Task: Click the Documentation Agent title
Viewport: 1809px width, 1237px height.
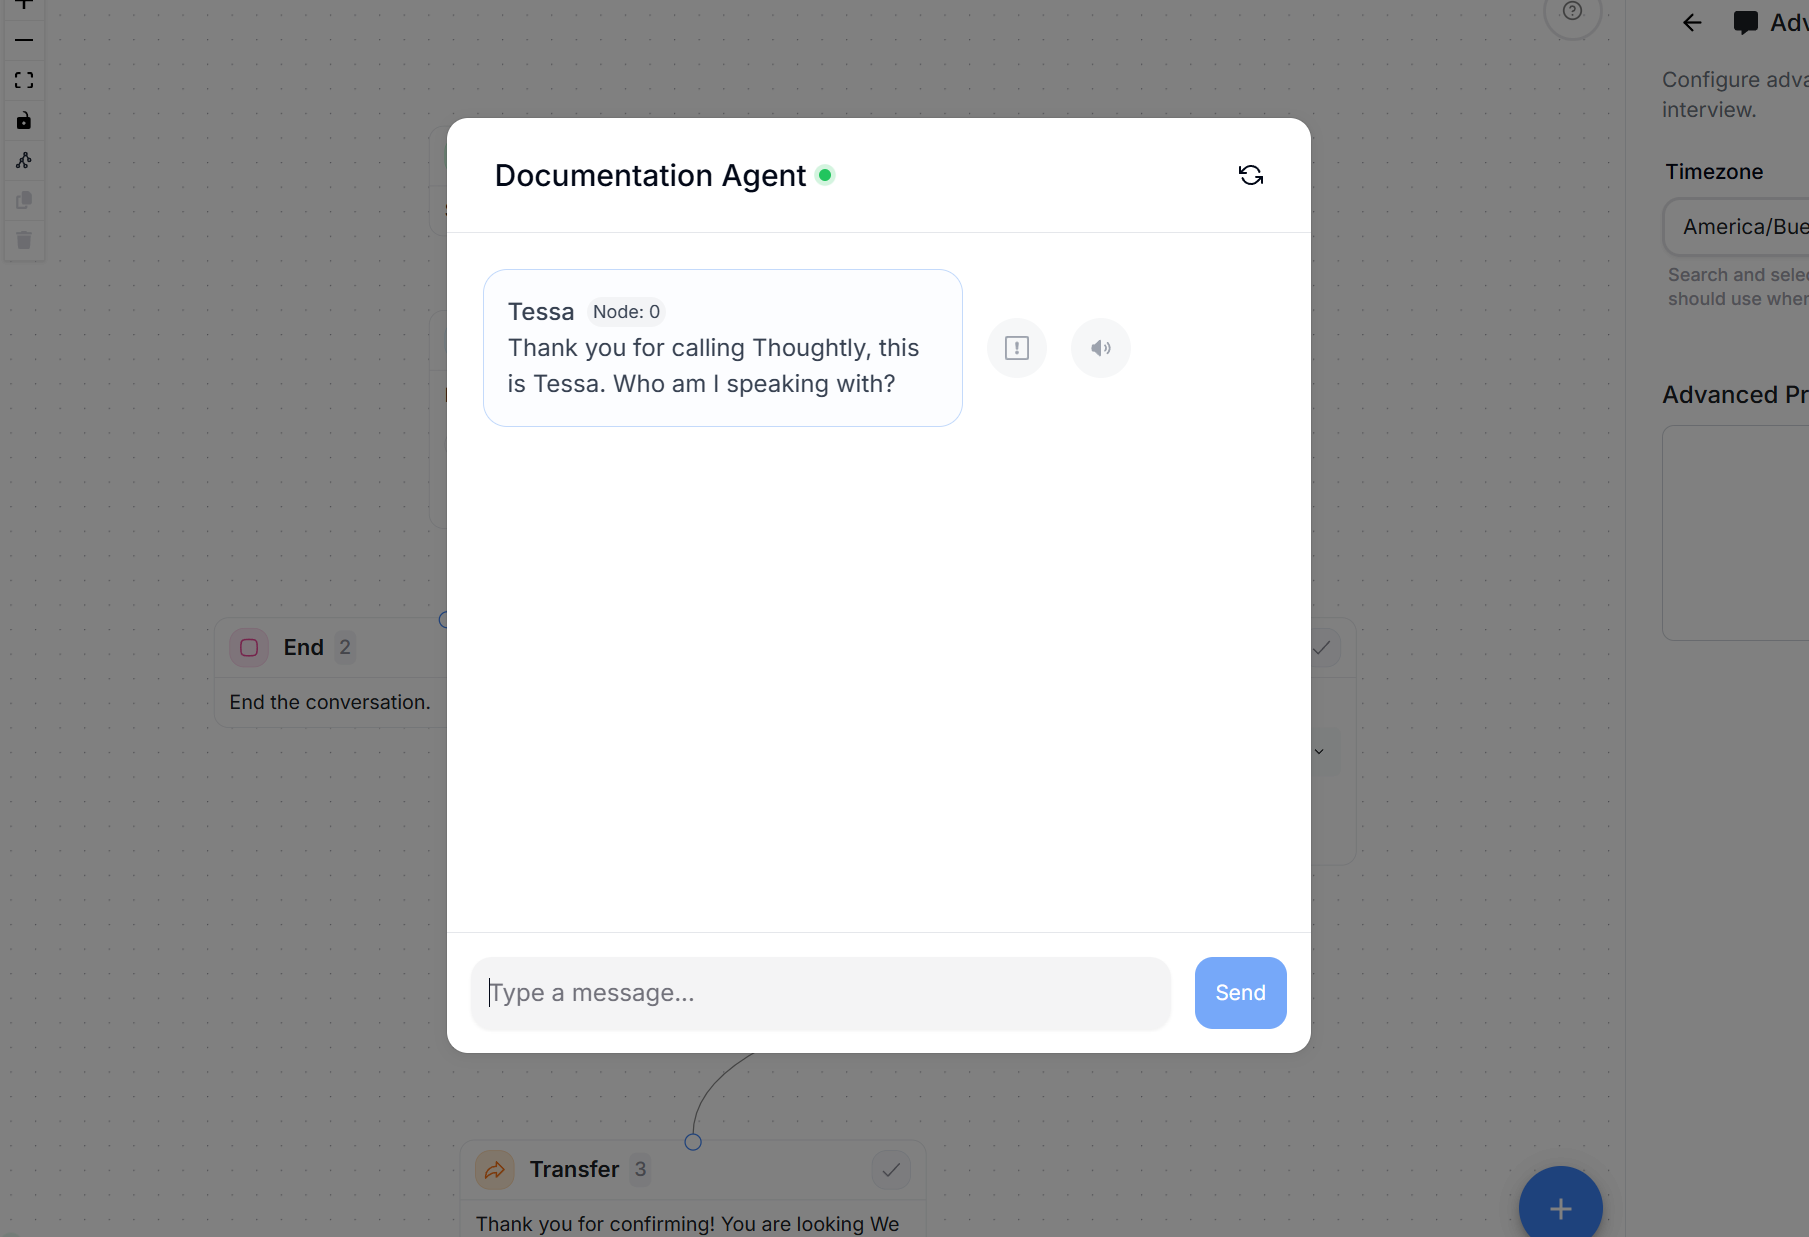Action: tap(650, 176)
